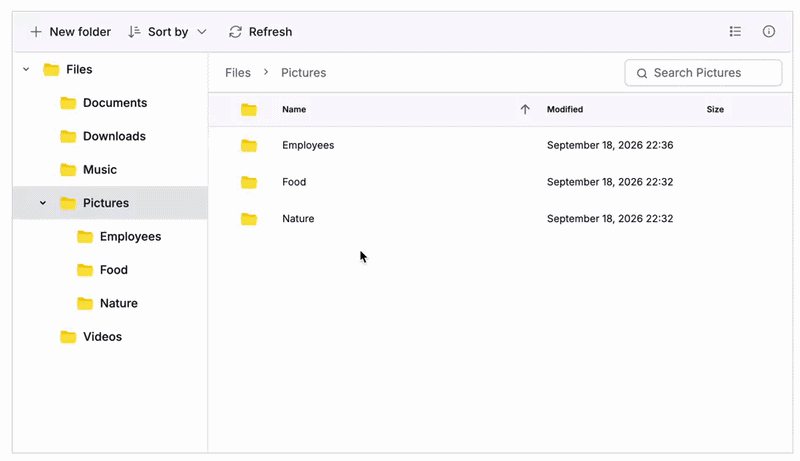
Task: Open Videos in the sidebar tree
Action: [x=110, y=337]
